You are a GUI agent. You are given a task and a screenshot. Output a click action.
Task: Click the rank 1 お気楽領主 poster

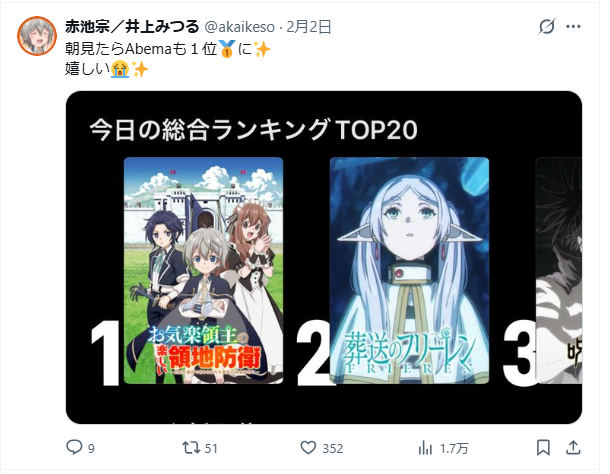pyautogui.click(x=203, y=270)
